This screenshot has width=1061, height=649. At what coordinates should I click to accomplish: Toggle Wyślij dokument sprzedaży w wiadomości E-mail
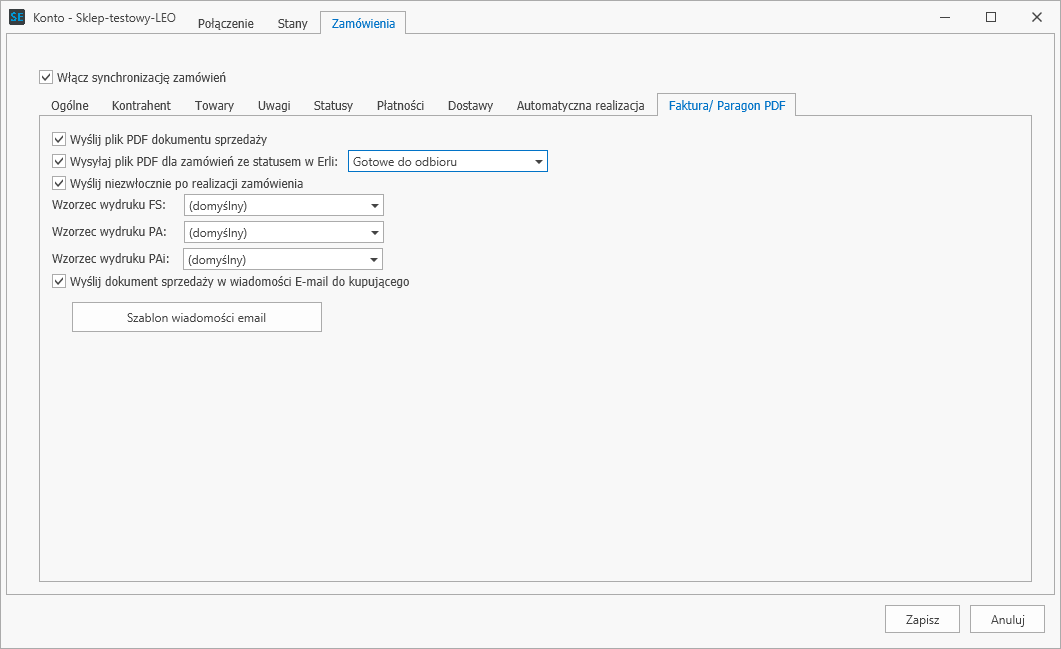click(x=59, y=282)
